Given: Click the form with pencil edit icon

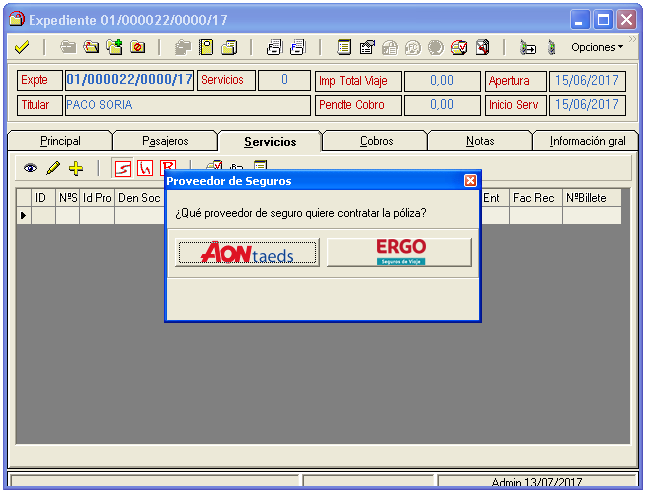Looking at the screenshot, I should [367, 47].
